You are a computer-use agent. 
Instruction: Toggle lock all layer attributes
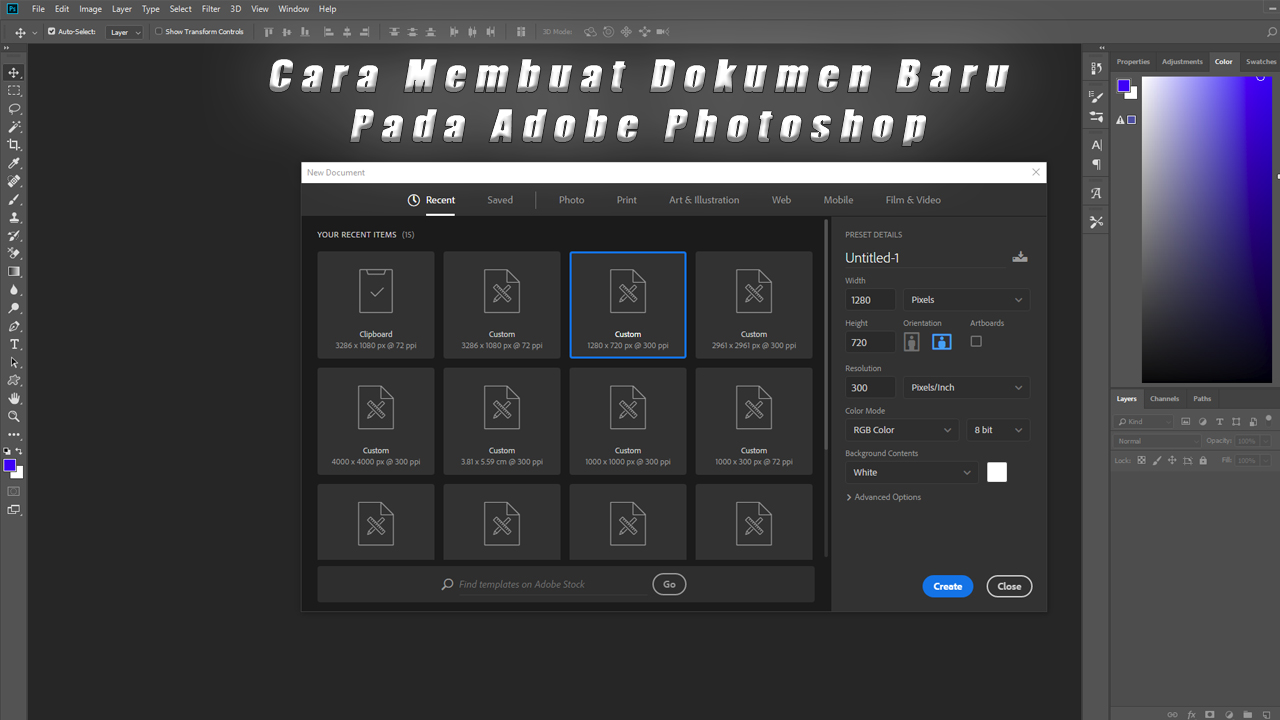1203,461
